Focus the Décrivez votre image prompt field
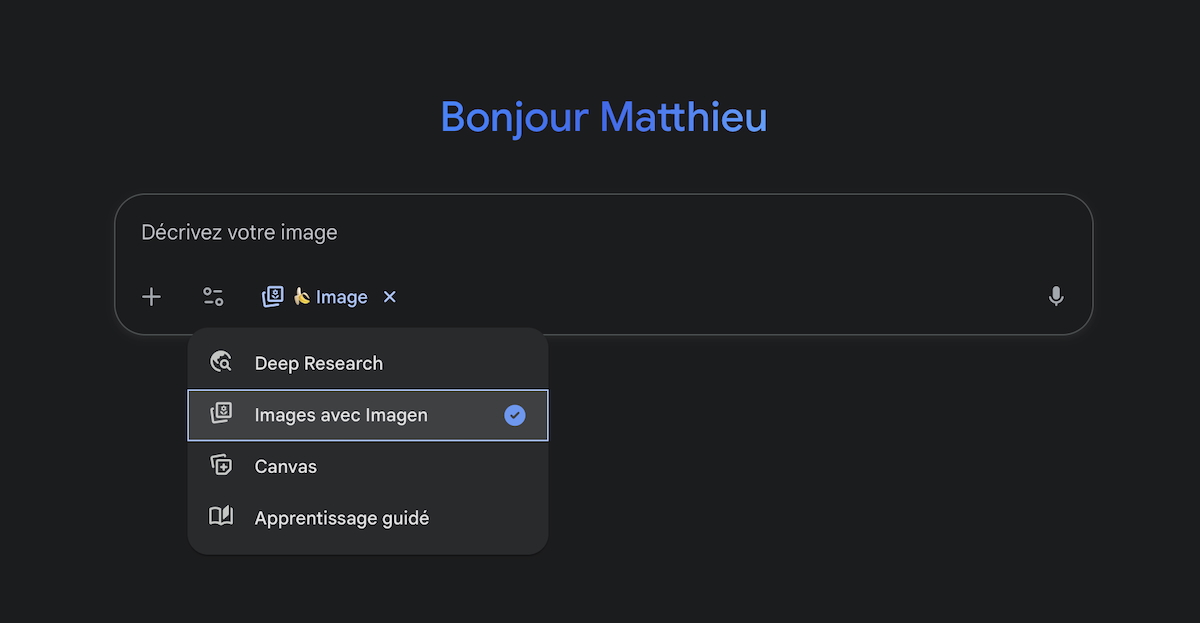Viewport: 1200px width, 623px height. click(600, 233)
